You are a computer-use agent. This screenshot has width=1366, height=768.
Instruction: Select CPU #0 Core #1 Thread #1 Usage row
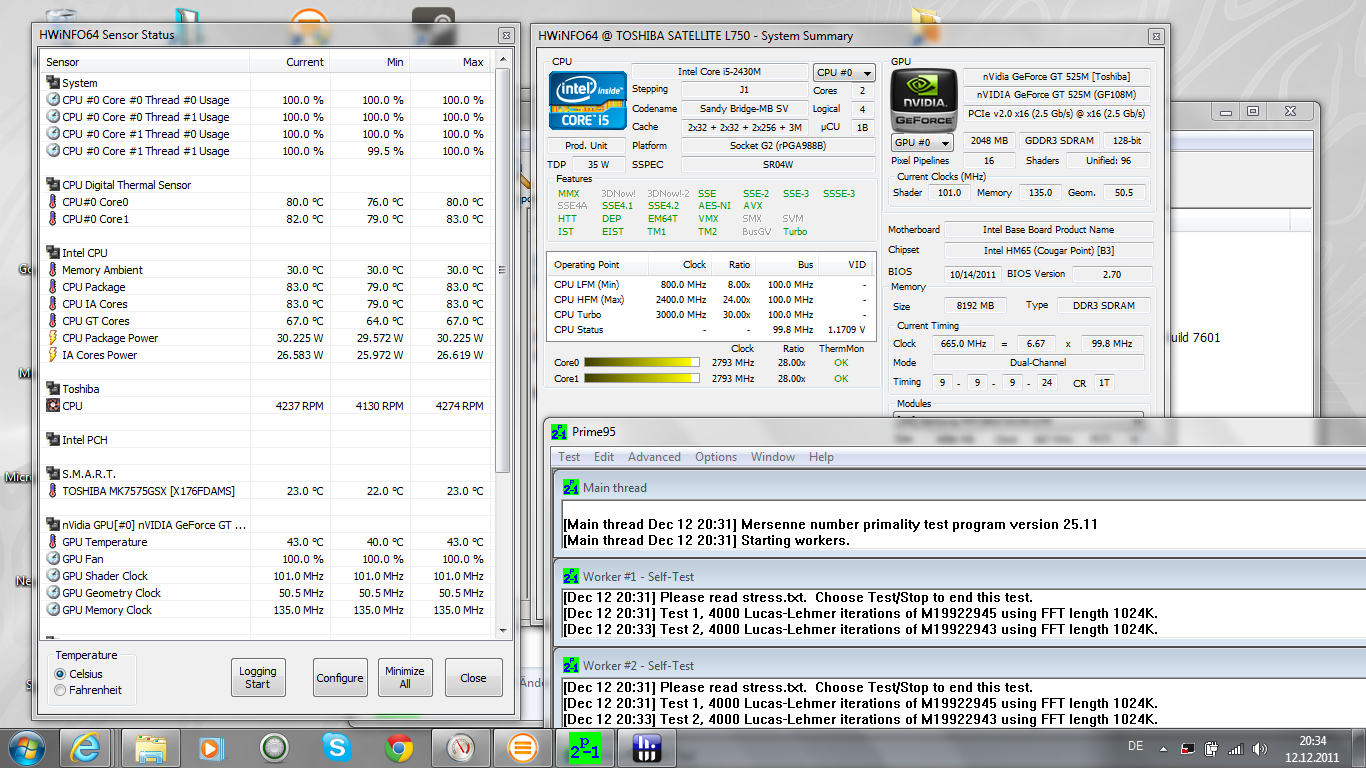click(266, 151)
